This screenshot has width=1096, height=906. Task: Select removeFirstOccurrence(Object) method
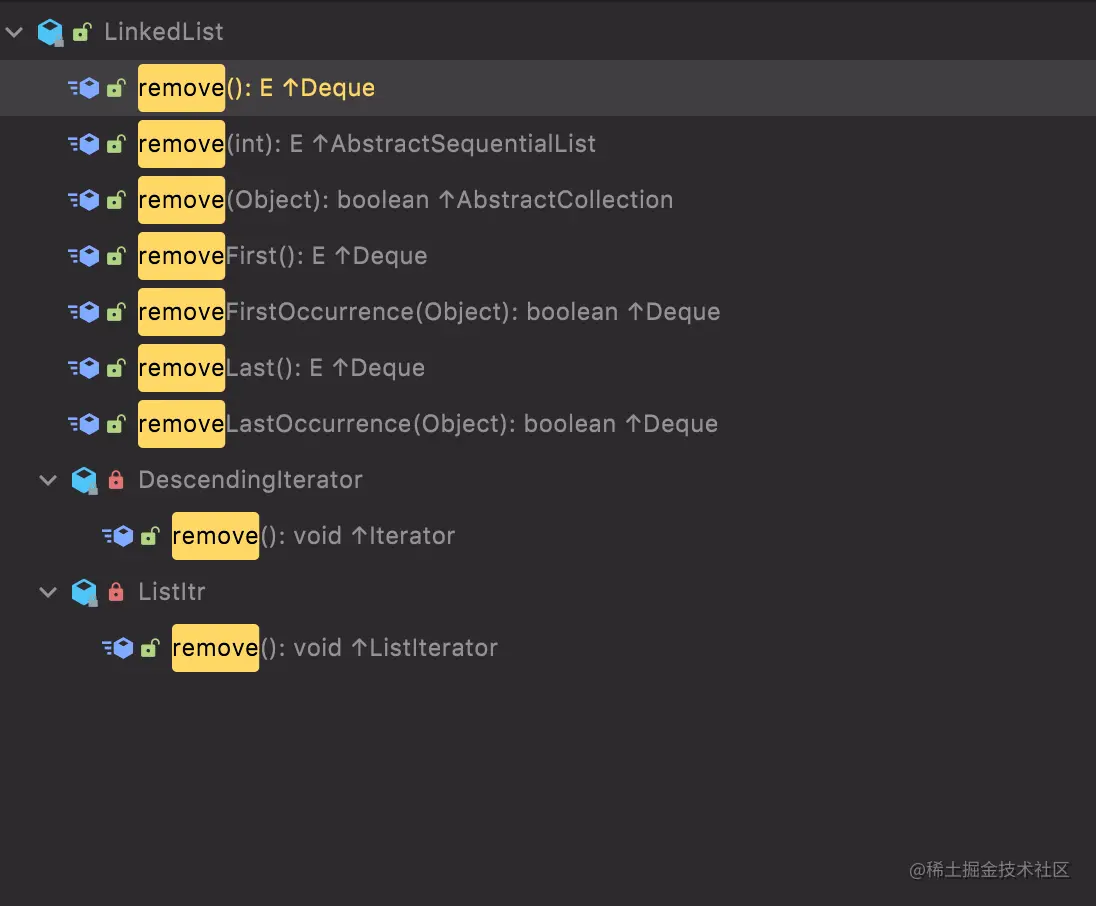[430, 312]
